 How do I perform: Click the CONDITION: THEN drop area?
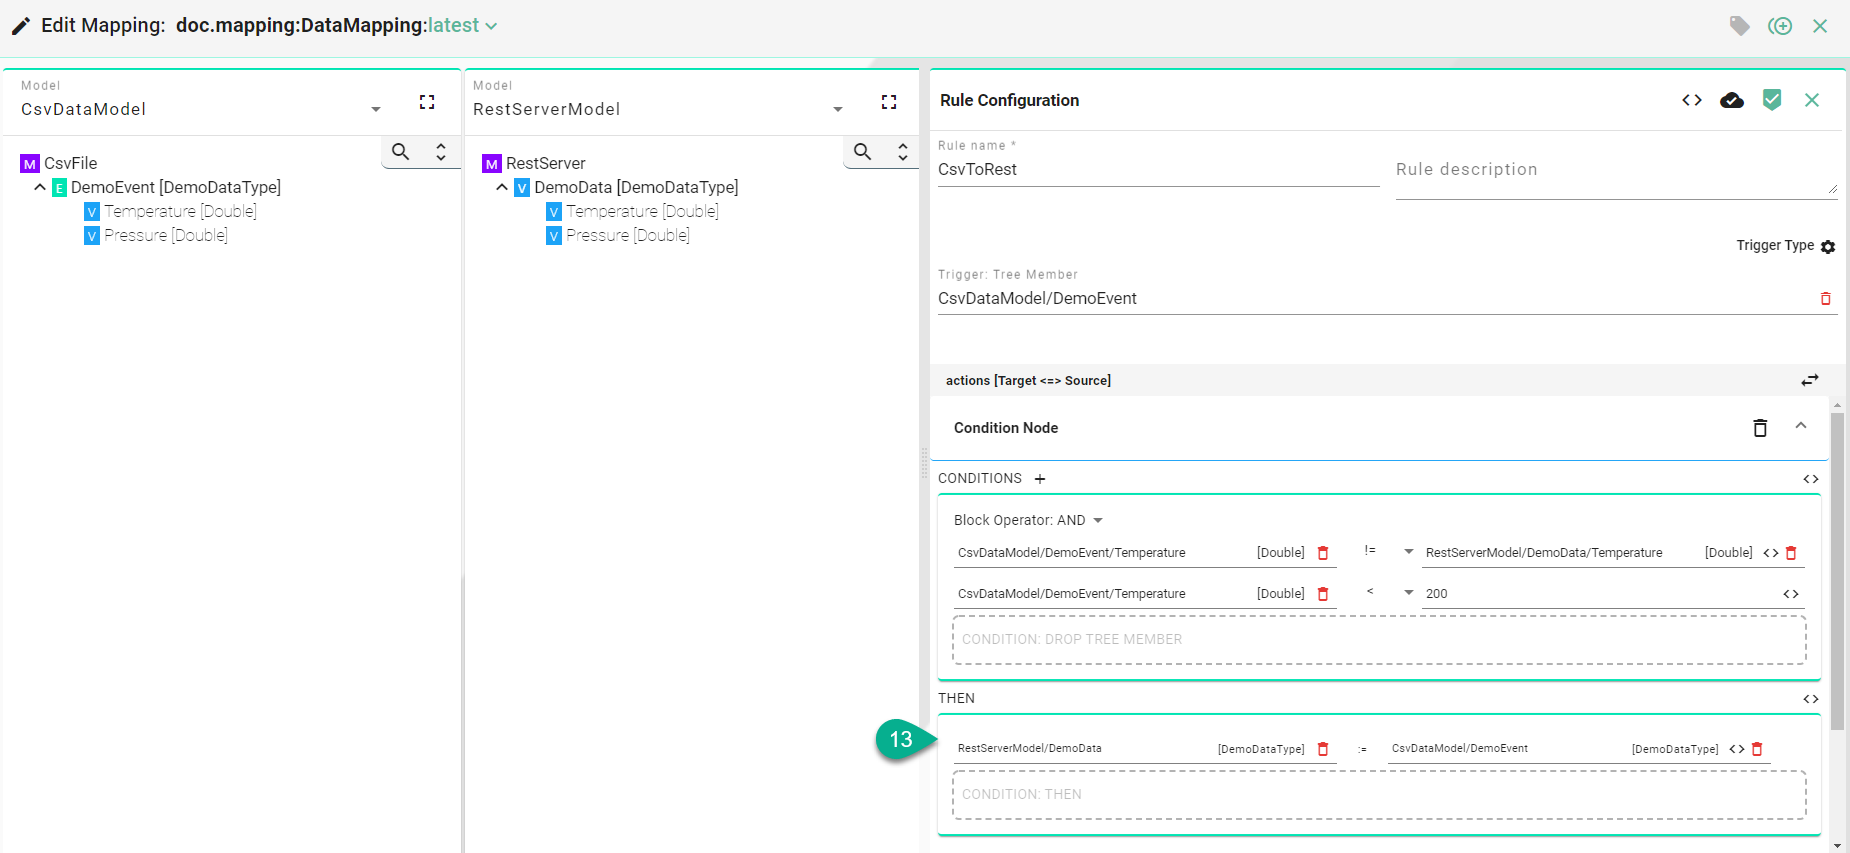tap(1379, 795)
